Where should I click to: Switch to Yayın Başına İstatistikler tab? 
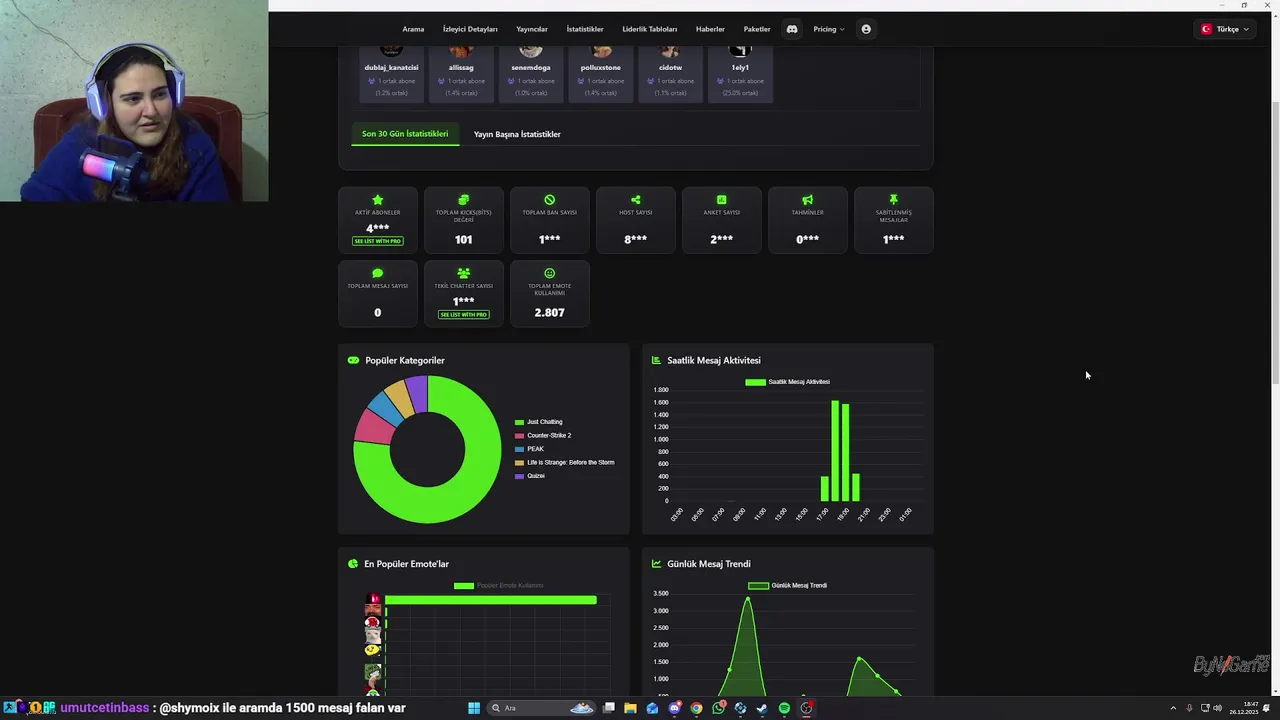coord(517,134)
